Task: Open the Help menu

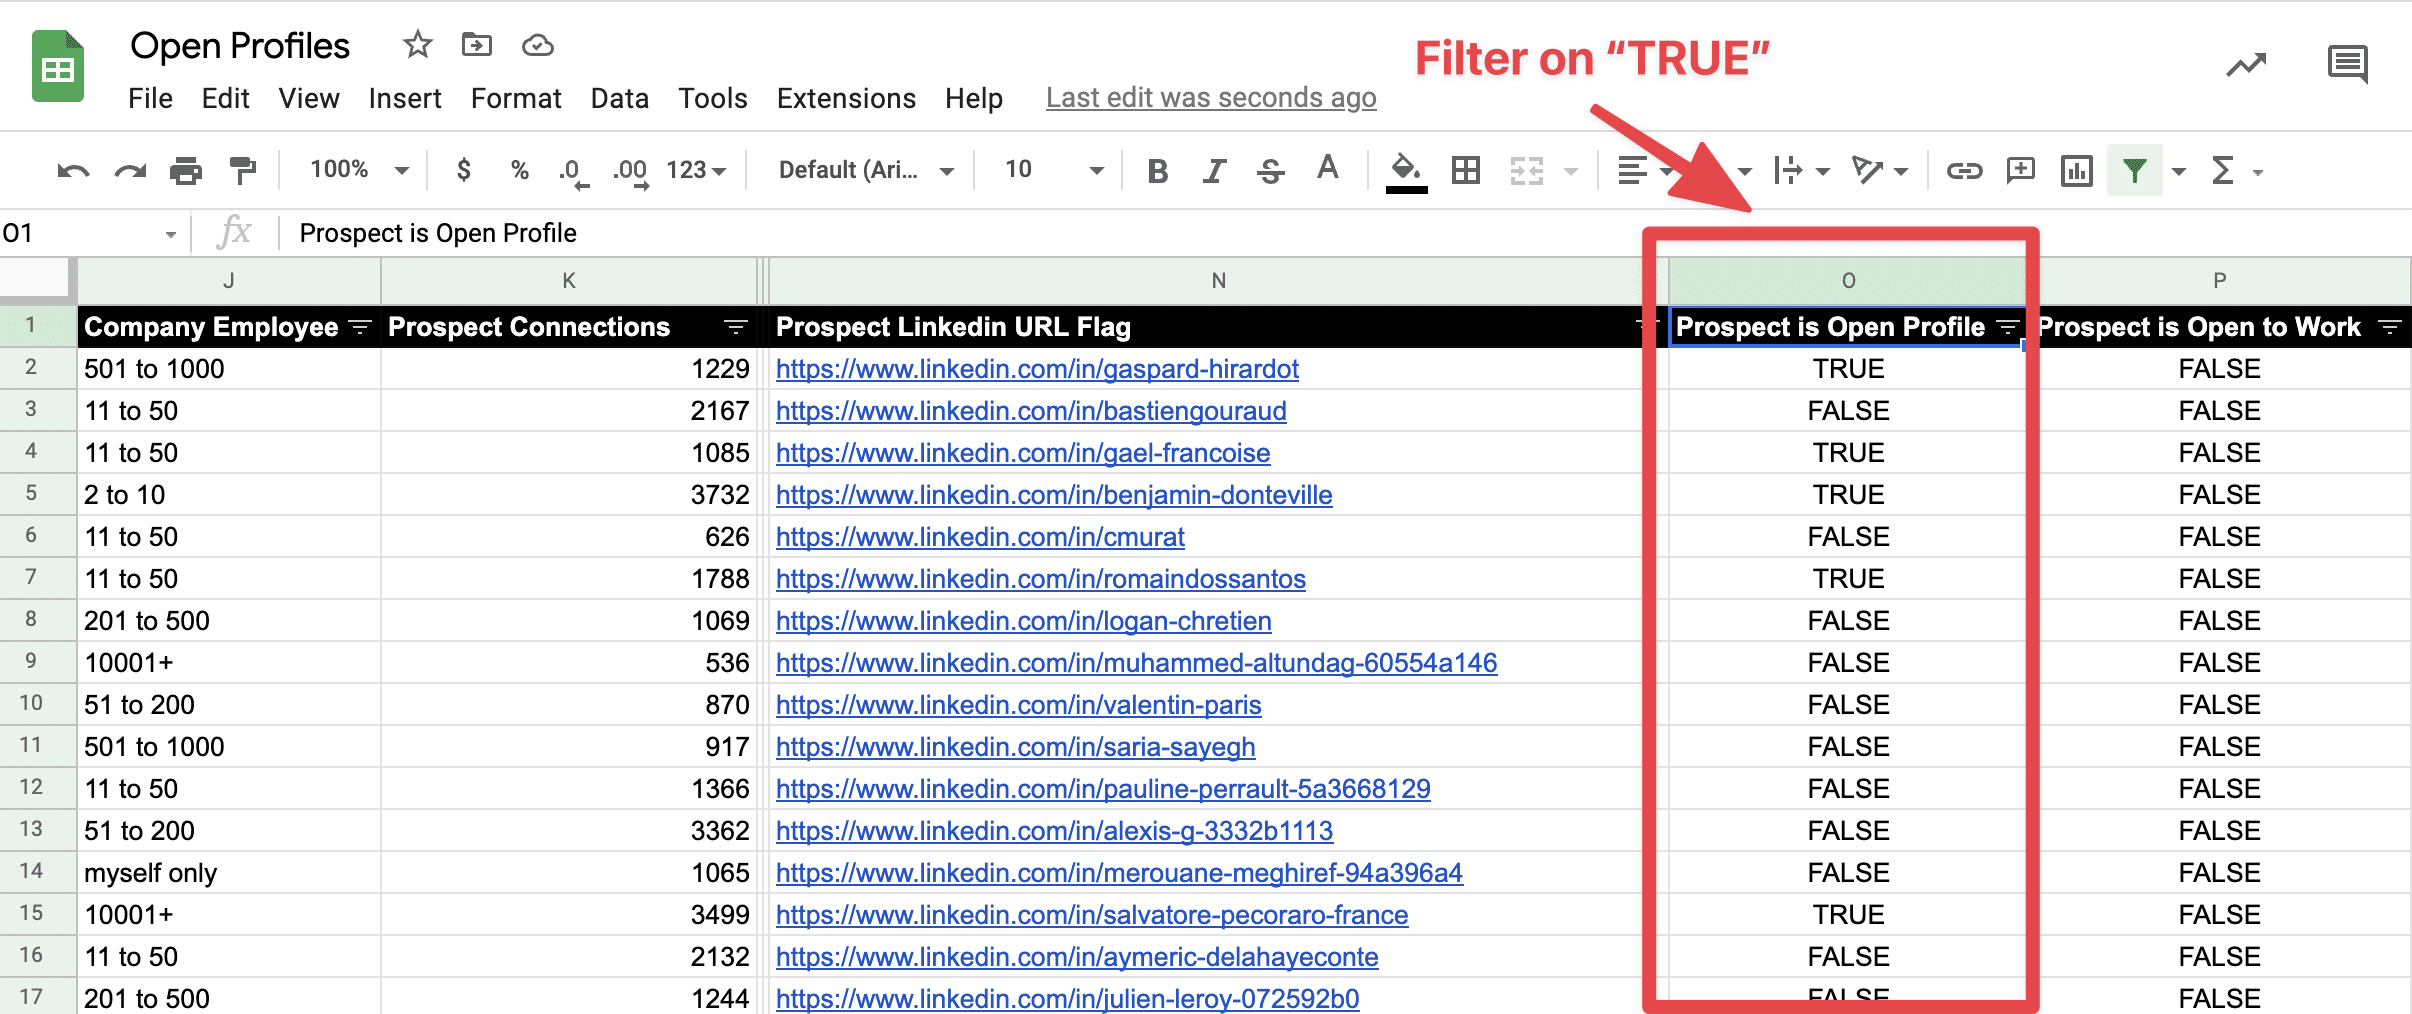Action: [974, 98]
